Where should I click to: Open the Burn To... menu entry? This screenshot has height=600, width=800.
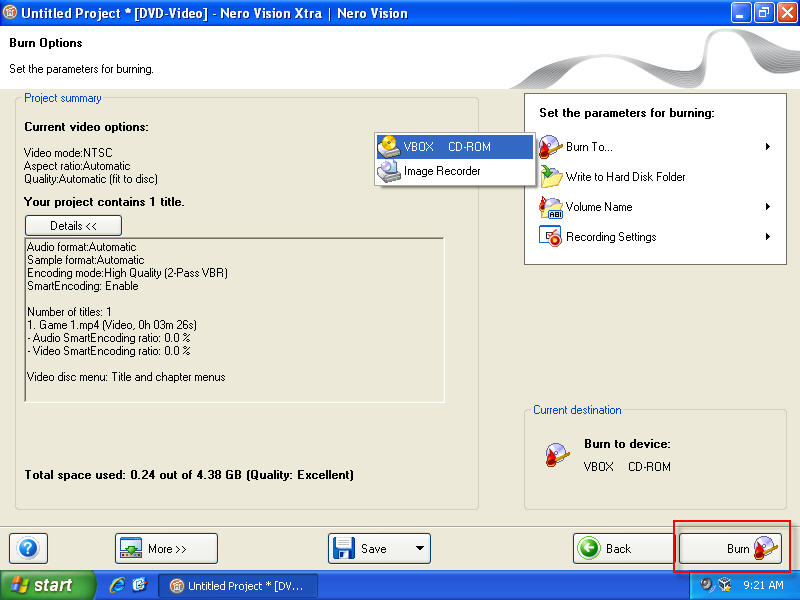pos(655,147)
